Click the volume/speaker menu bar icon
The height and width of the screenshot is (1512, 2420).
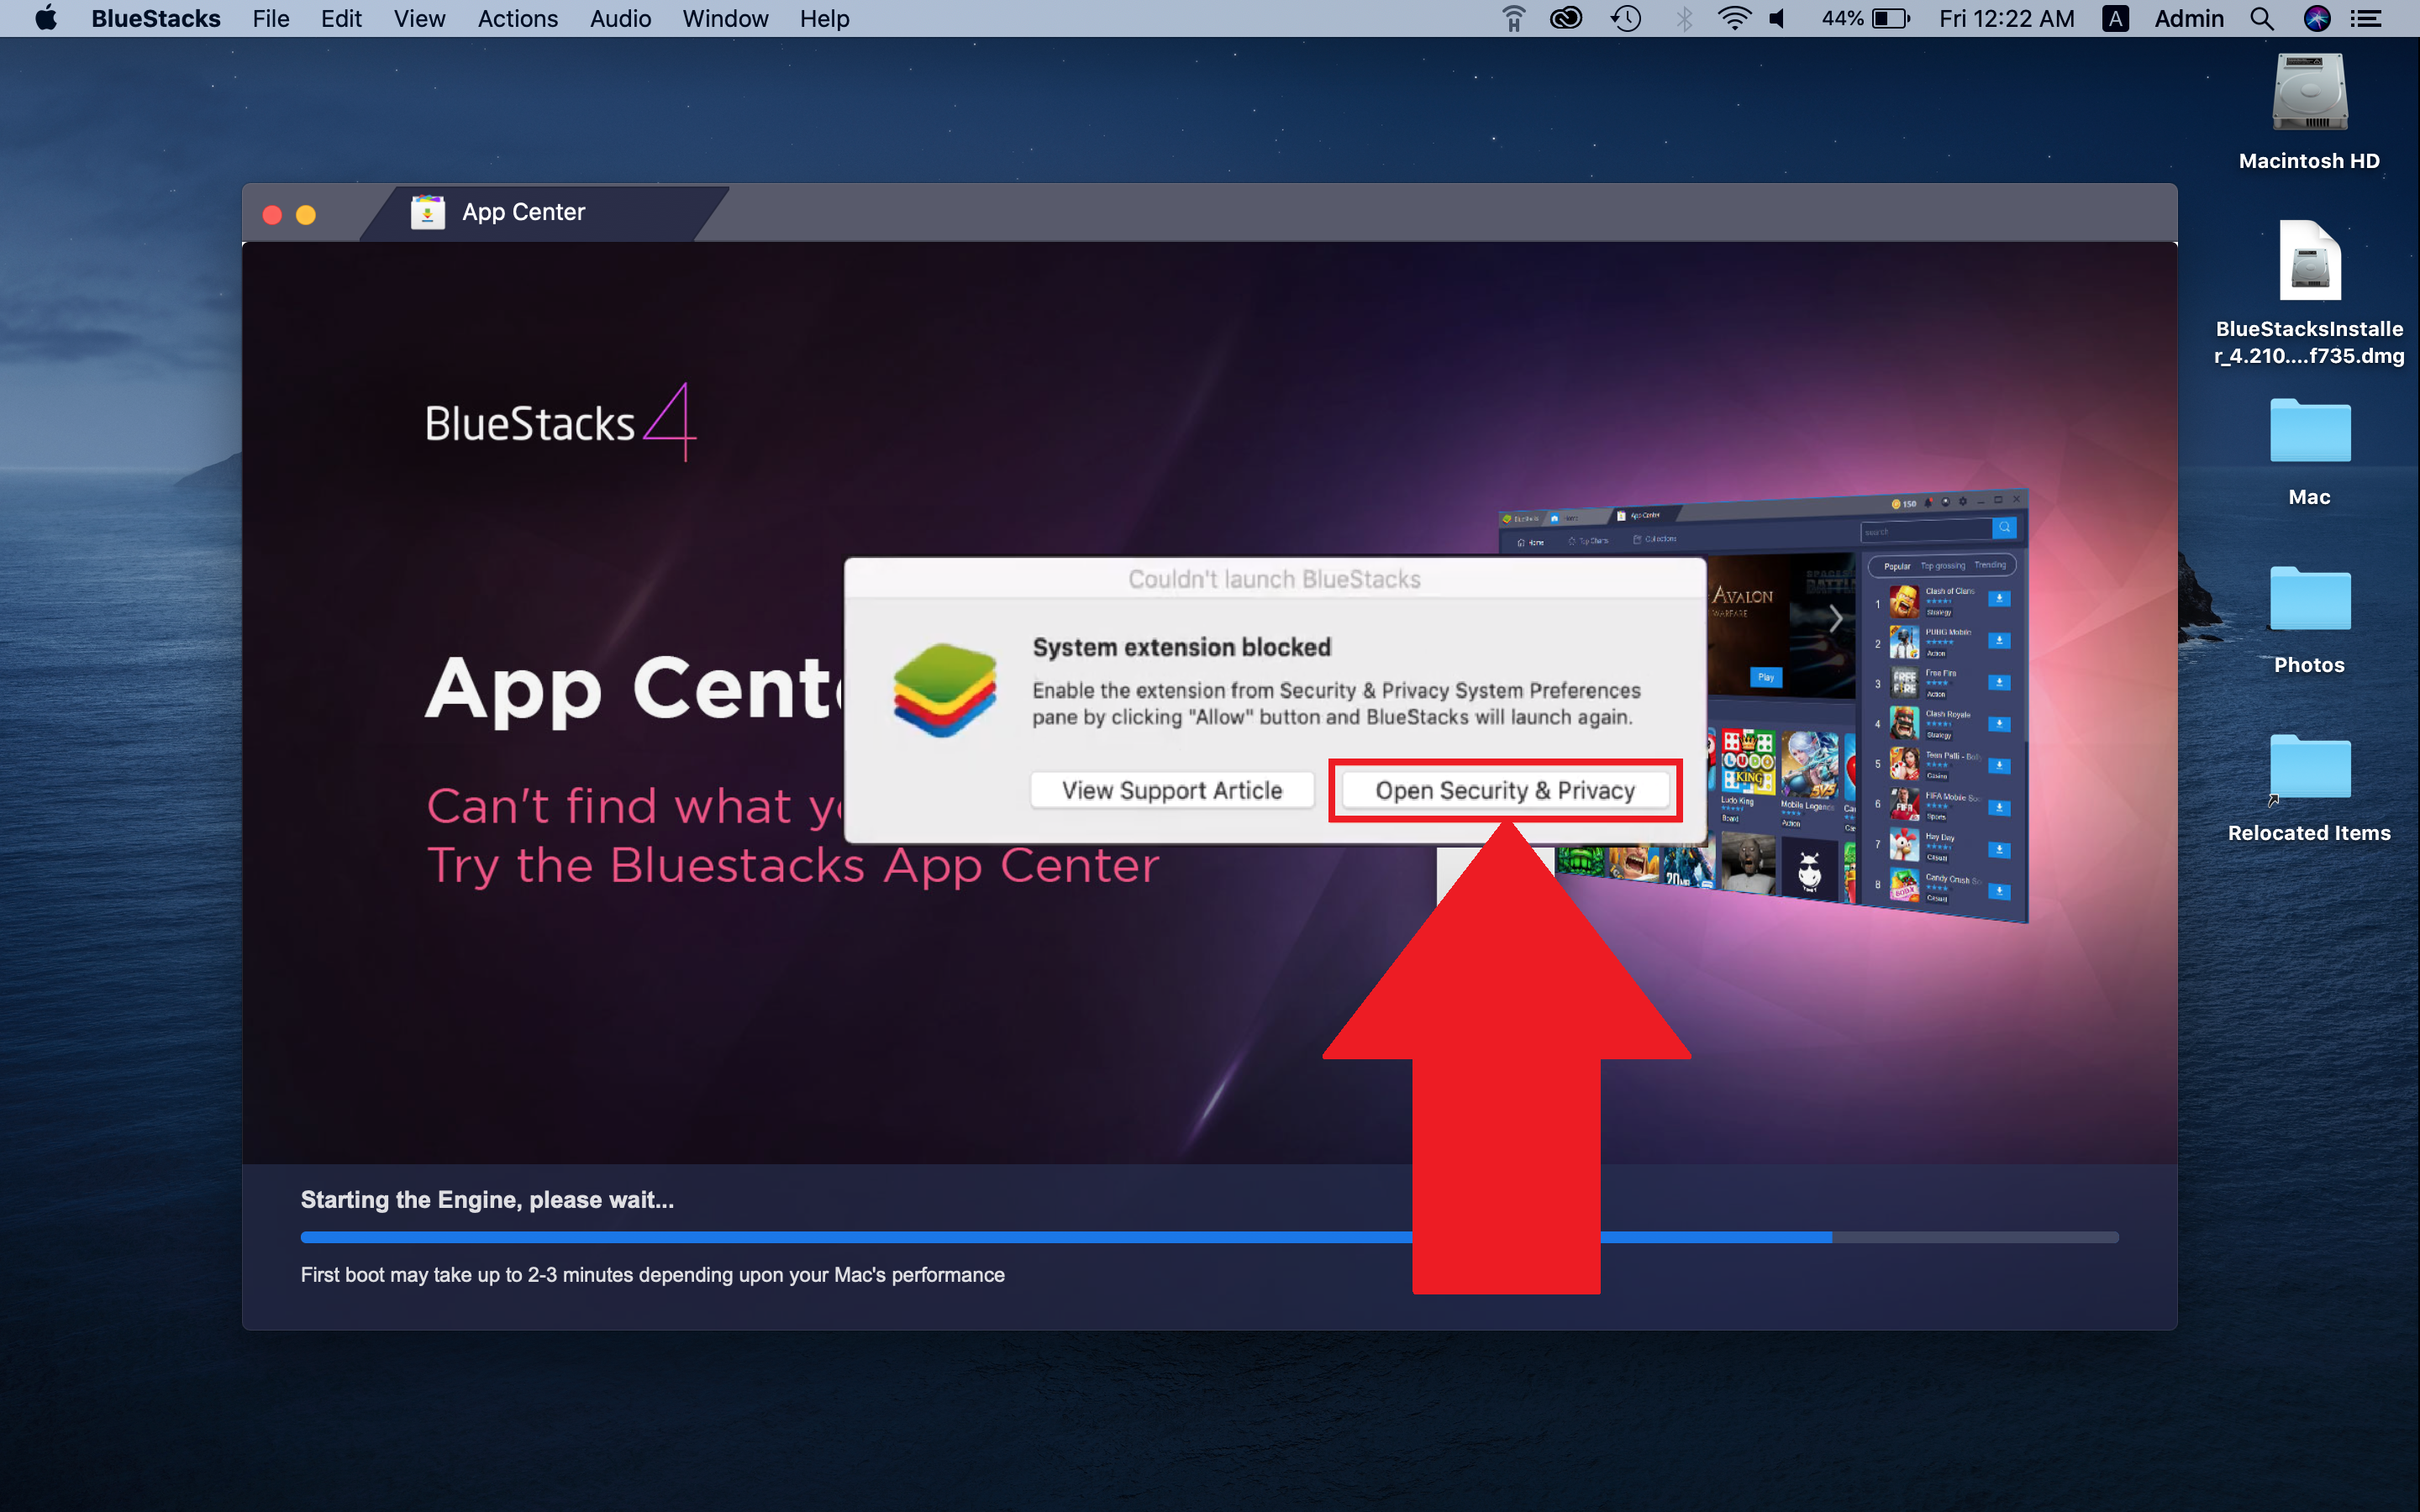[1776, 19]
